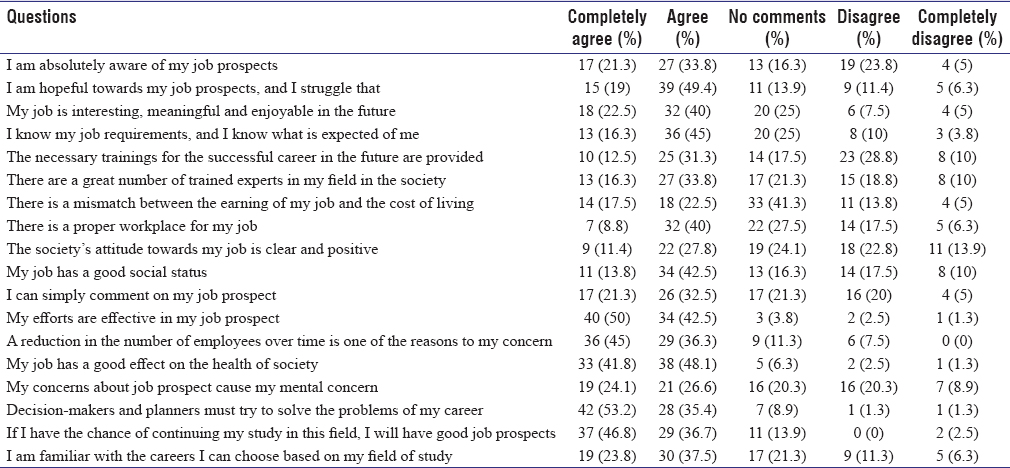Select the "38 (48.1)" agree cell
1010x468 pixels.
pos(687,364)
